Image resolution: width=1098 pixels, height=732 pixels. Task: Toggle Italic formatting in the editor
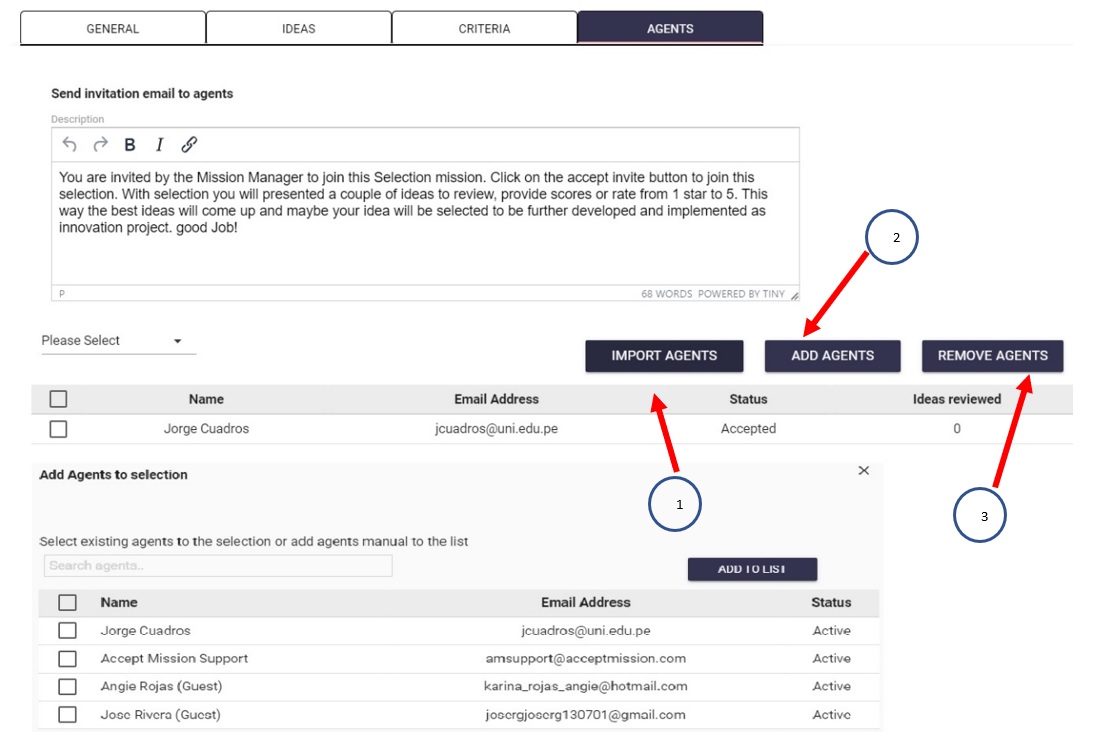[158, 145]
